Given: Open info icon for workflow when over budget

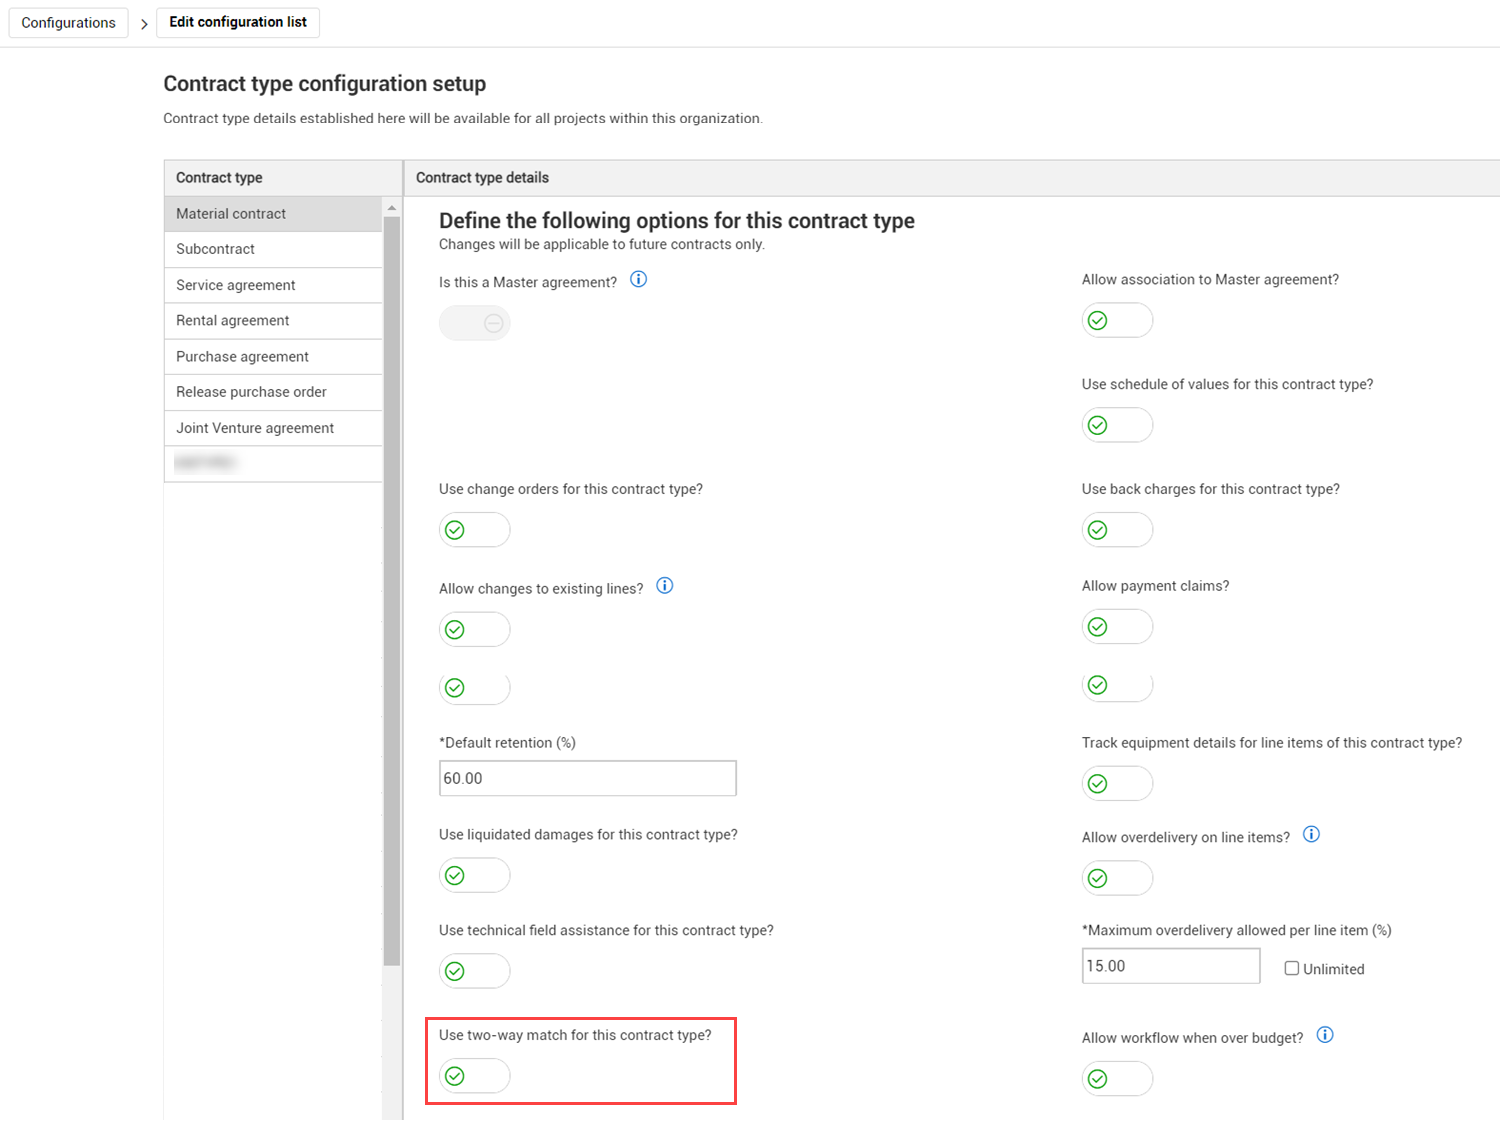Looking at the screenshot, I should (1325, 1035).
